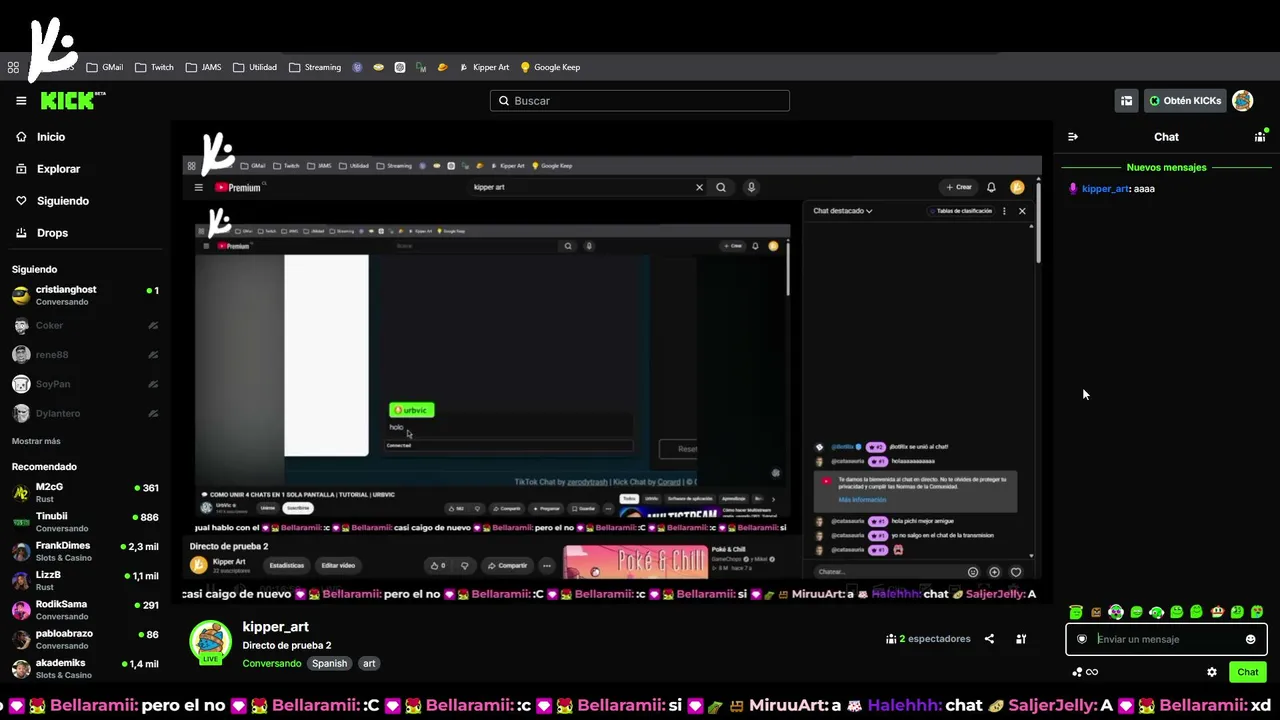Open the Google Keep bookmark

pos(550,68)
